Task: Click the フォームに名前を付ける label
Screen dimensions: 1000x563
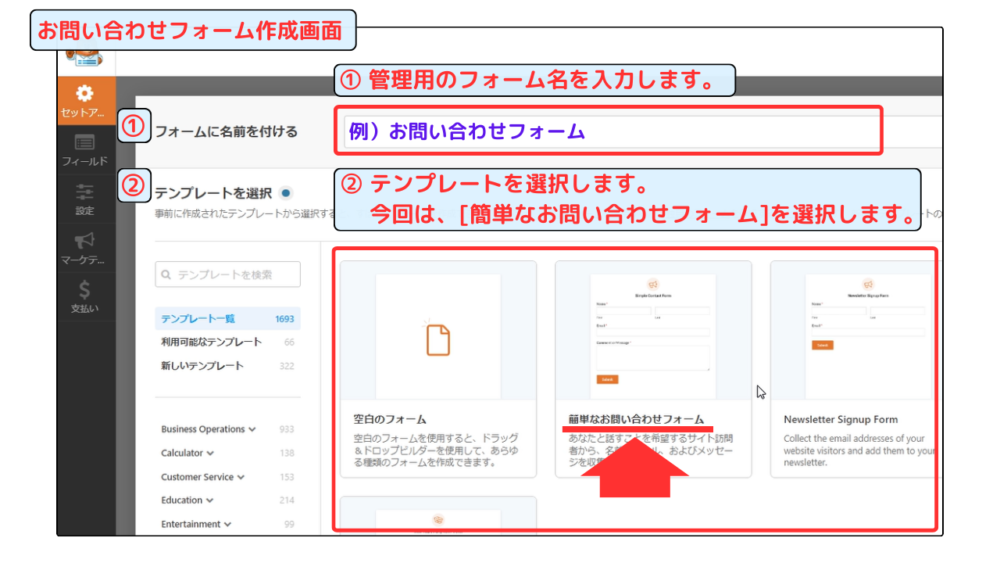Action: coord(226,132)
